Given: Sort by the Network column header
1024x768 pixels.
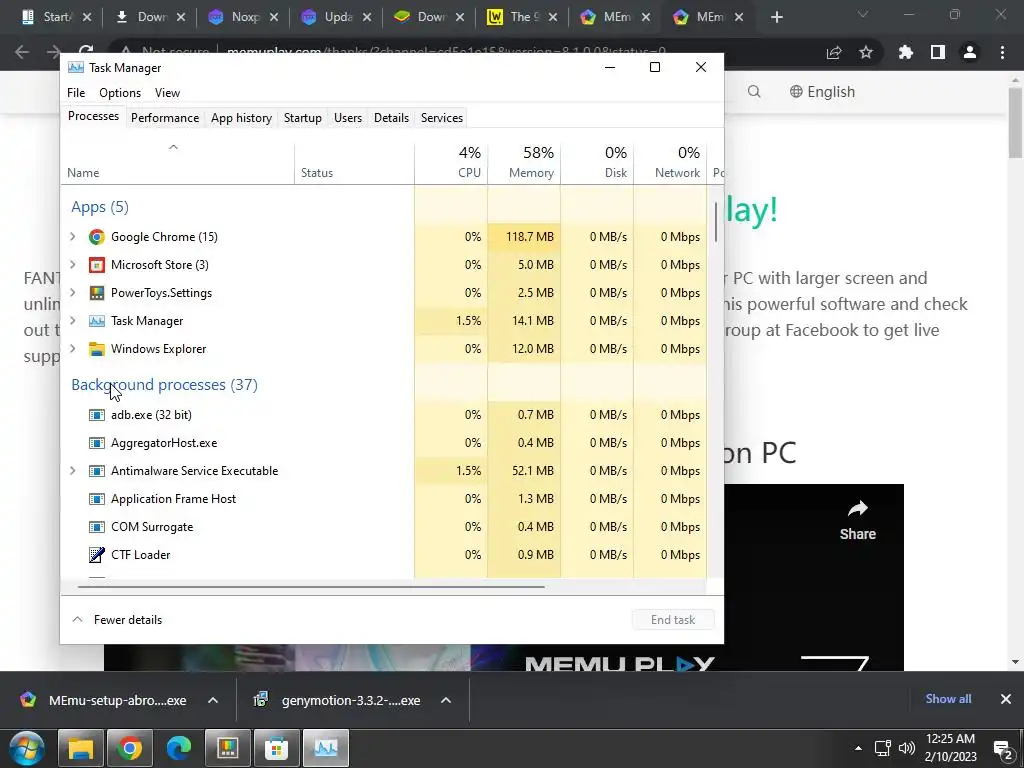Looking at the screenshot, I should (670, 162).
